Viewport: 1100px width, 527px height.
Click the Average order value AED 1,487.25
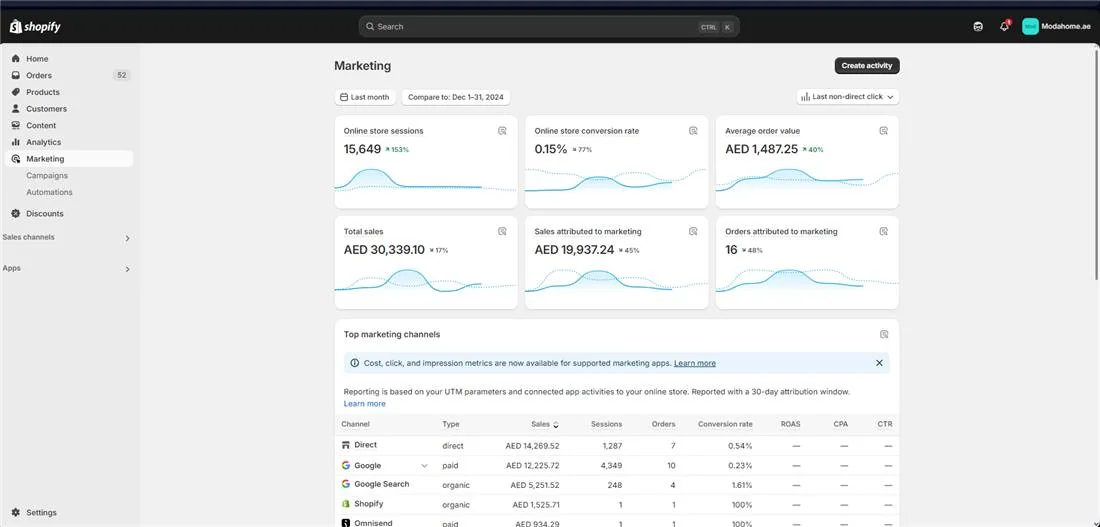[x=761, y=149]
